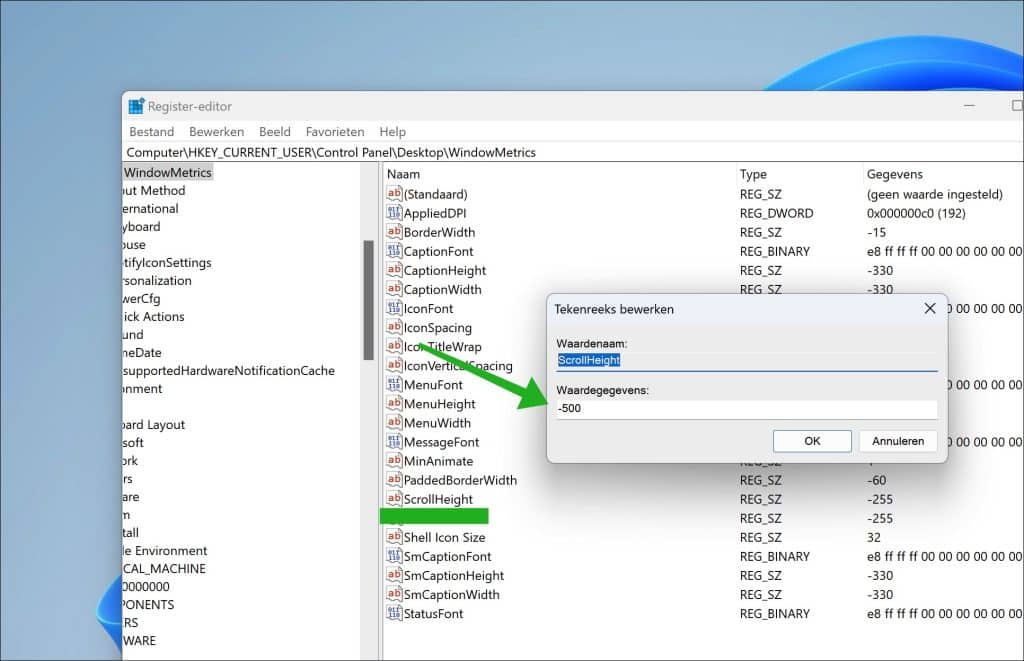This screenshot has width=1024, height=661.
Task: Select the ScrollHeight string icon
Action: tap(394, 498)
